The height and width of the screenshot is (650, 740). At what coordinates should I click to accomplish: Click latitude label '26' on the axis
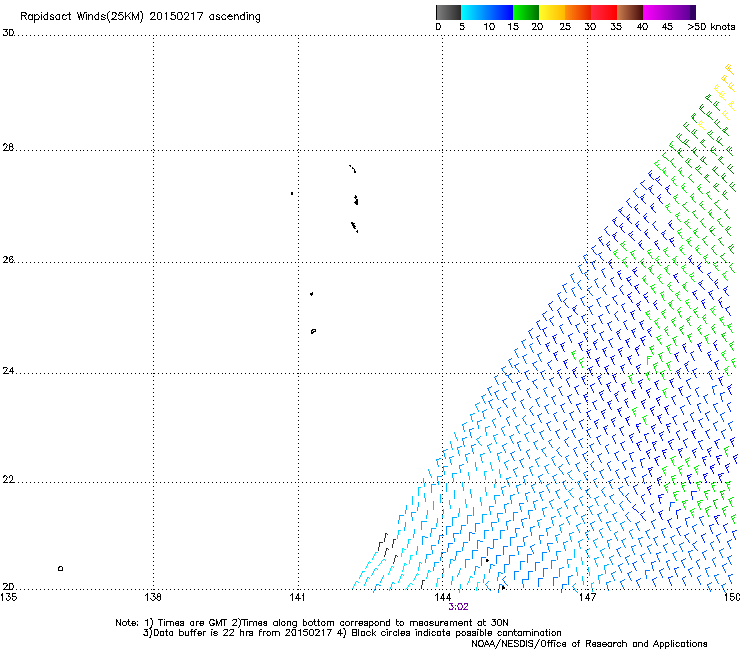point(8,260)
